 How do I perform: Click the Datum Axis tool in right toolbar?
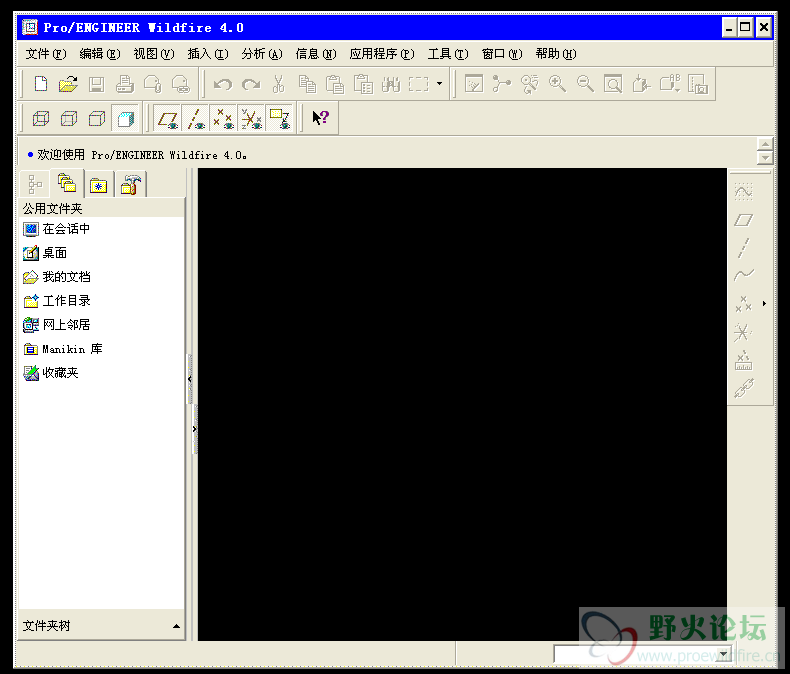coord(744,248)
